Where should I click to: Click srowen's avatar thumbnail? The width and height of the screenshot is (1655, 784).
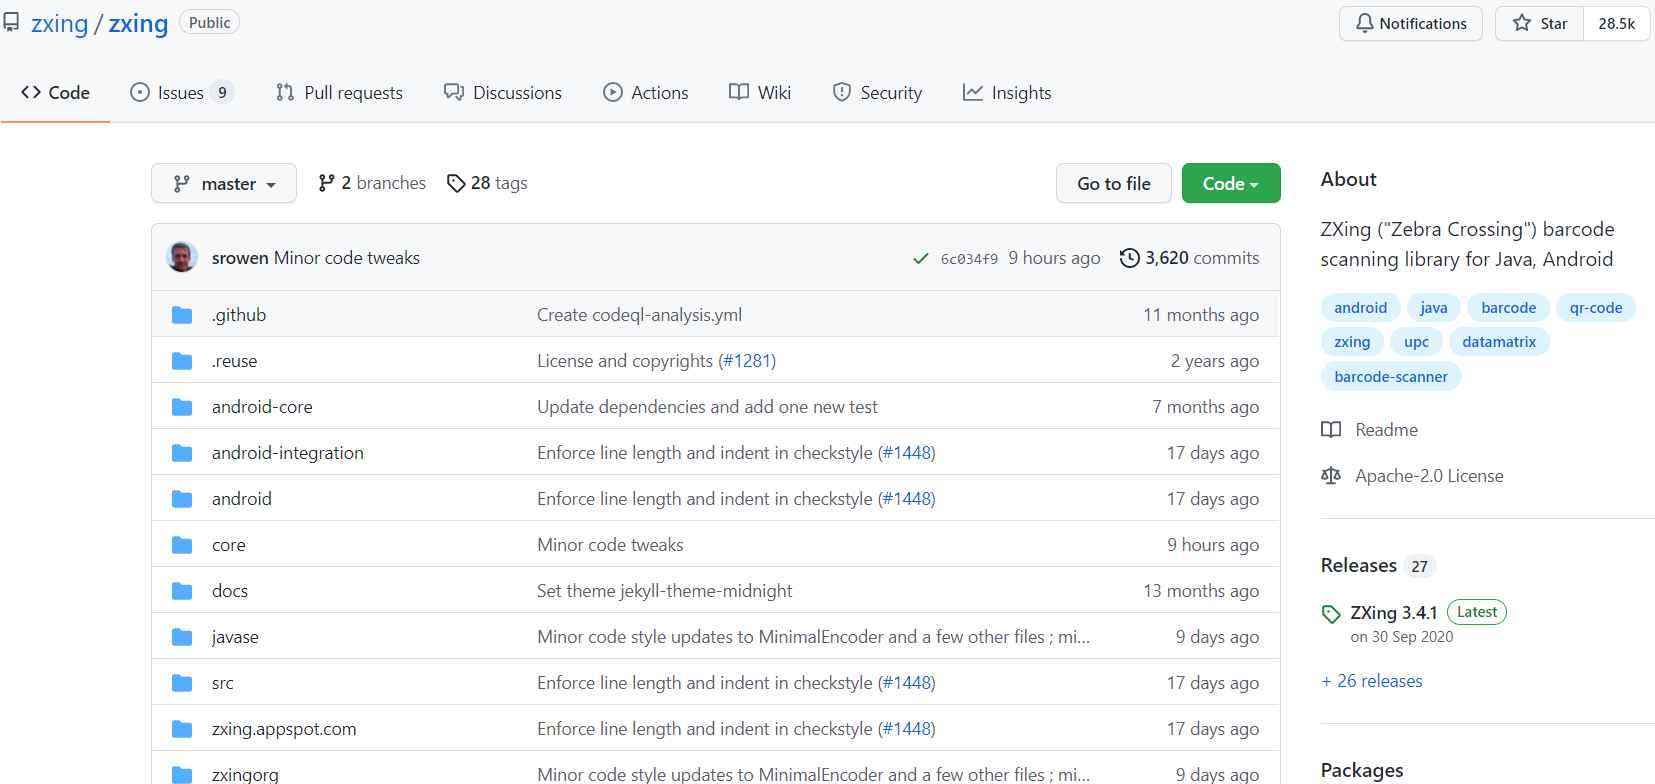tap(182, 257)
